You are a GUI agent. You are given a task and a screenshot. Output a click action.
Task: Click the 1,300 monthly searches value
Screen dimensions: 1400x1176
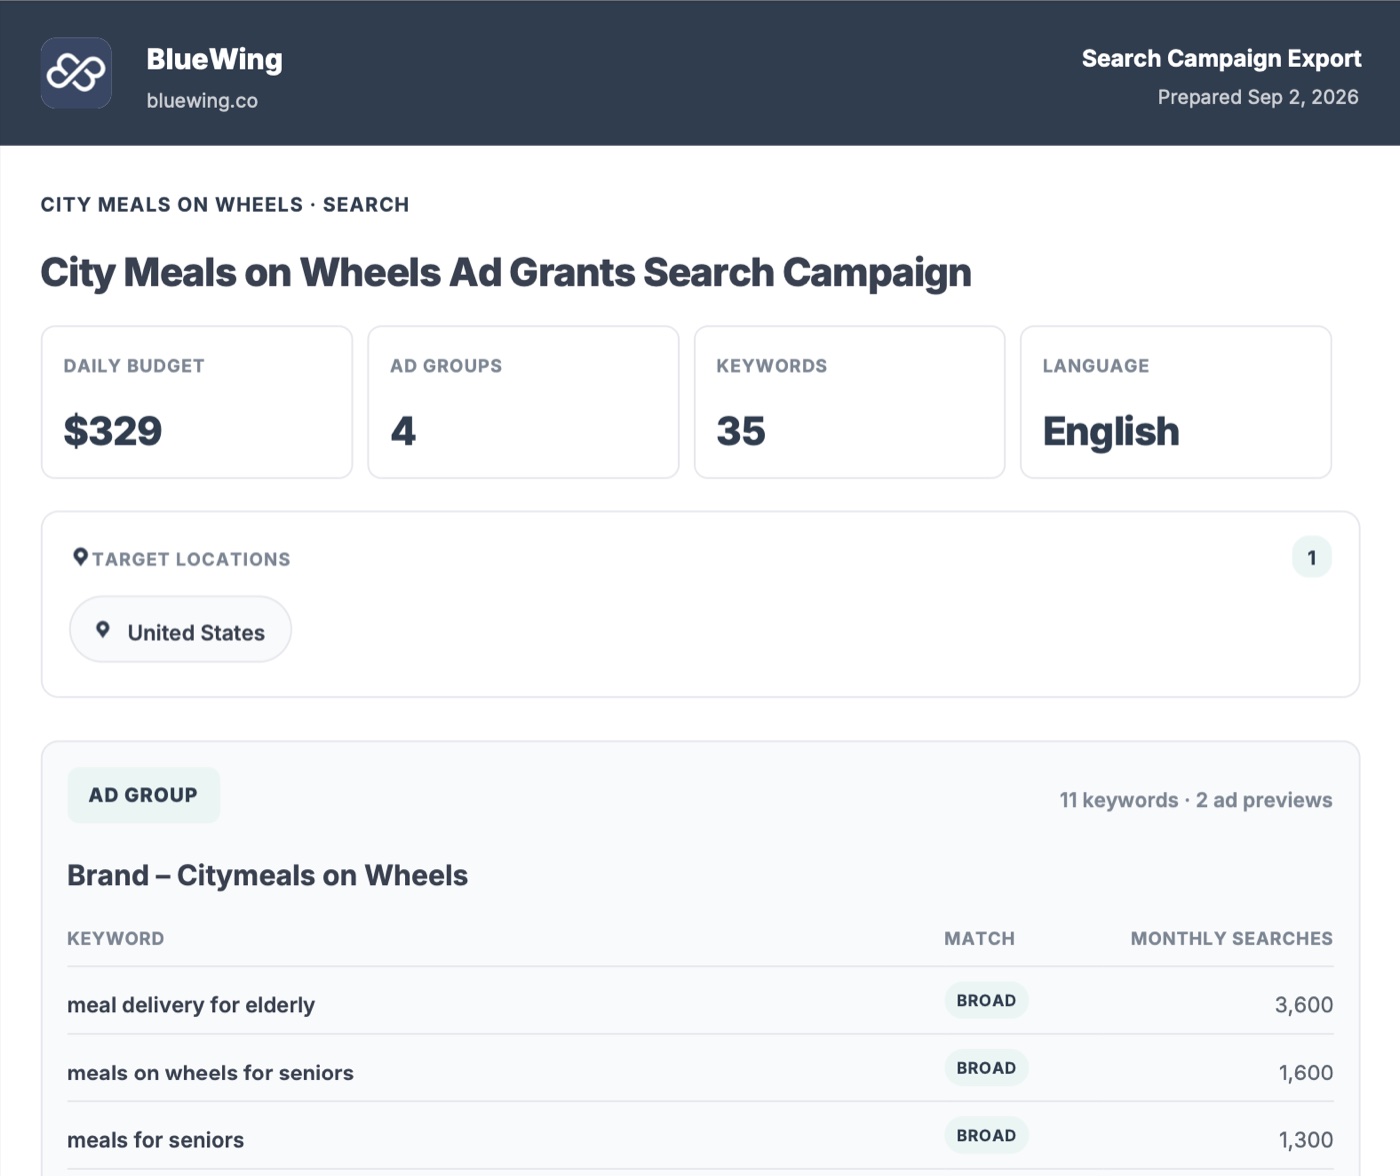1306,1140
